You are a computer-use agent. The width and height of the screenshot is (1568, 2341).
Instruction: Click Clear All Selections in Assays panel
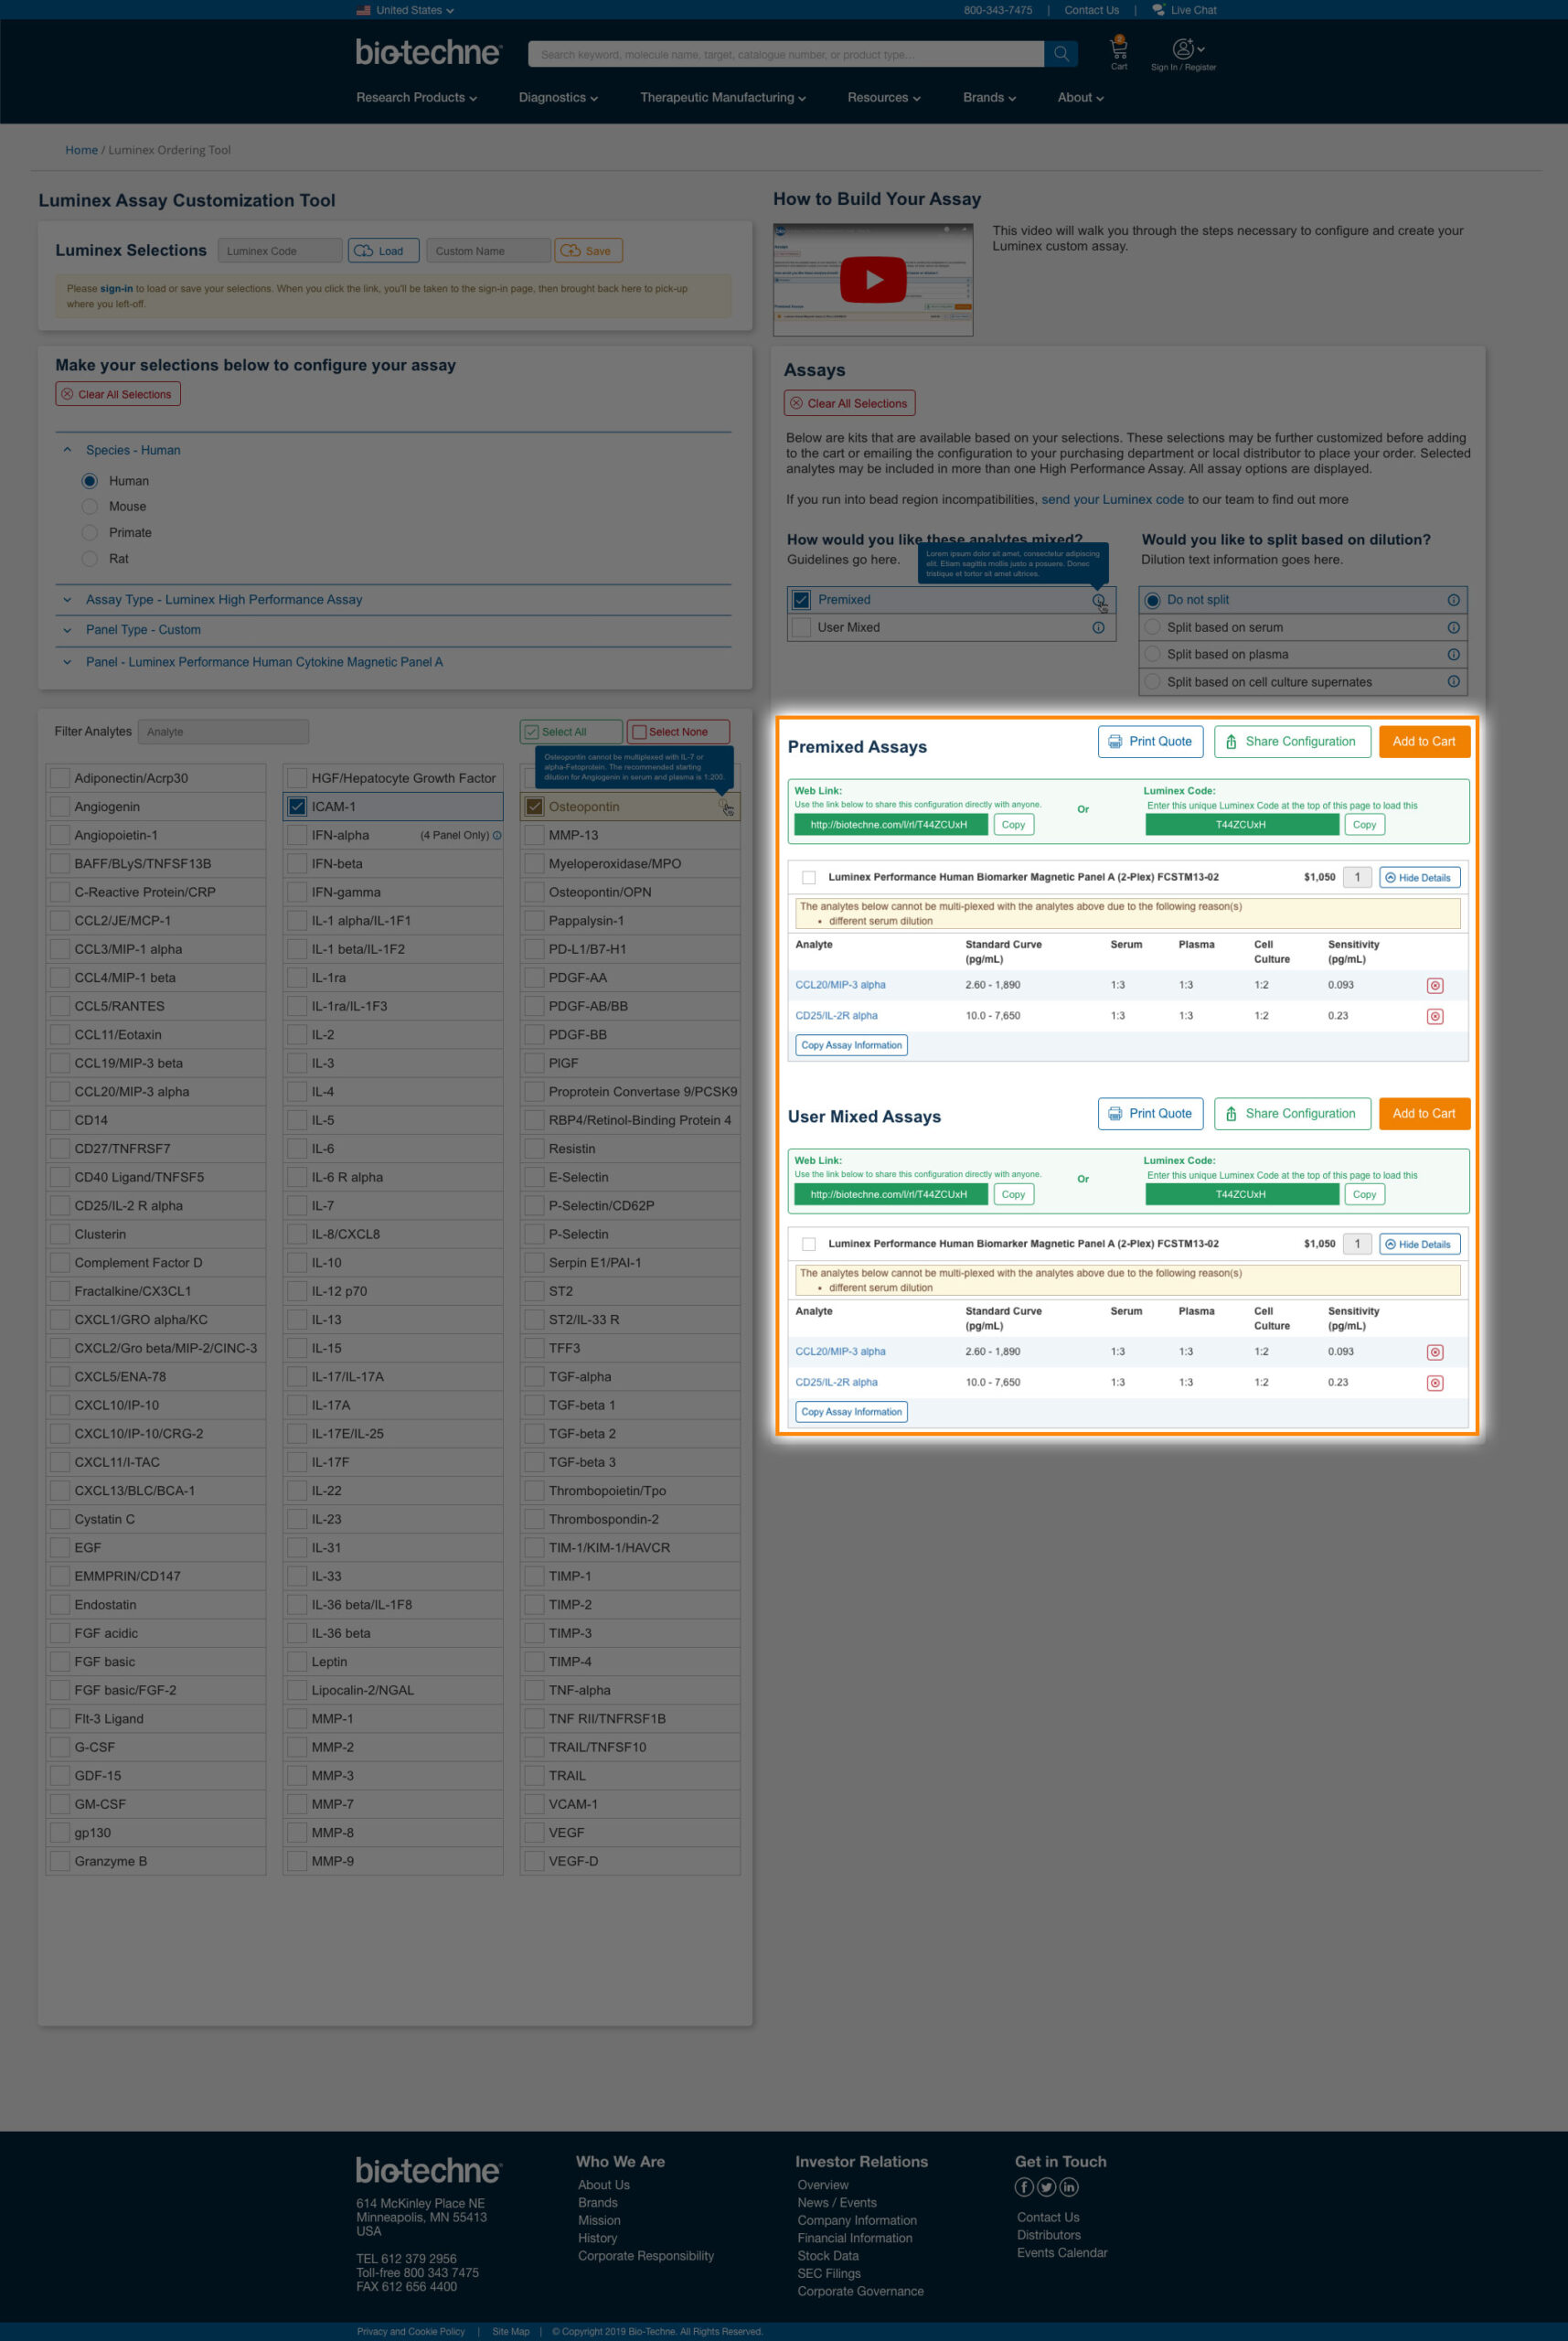pos(849,403)
